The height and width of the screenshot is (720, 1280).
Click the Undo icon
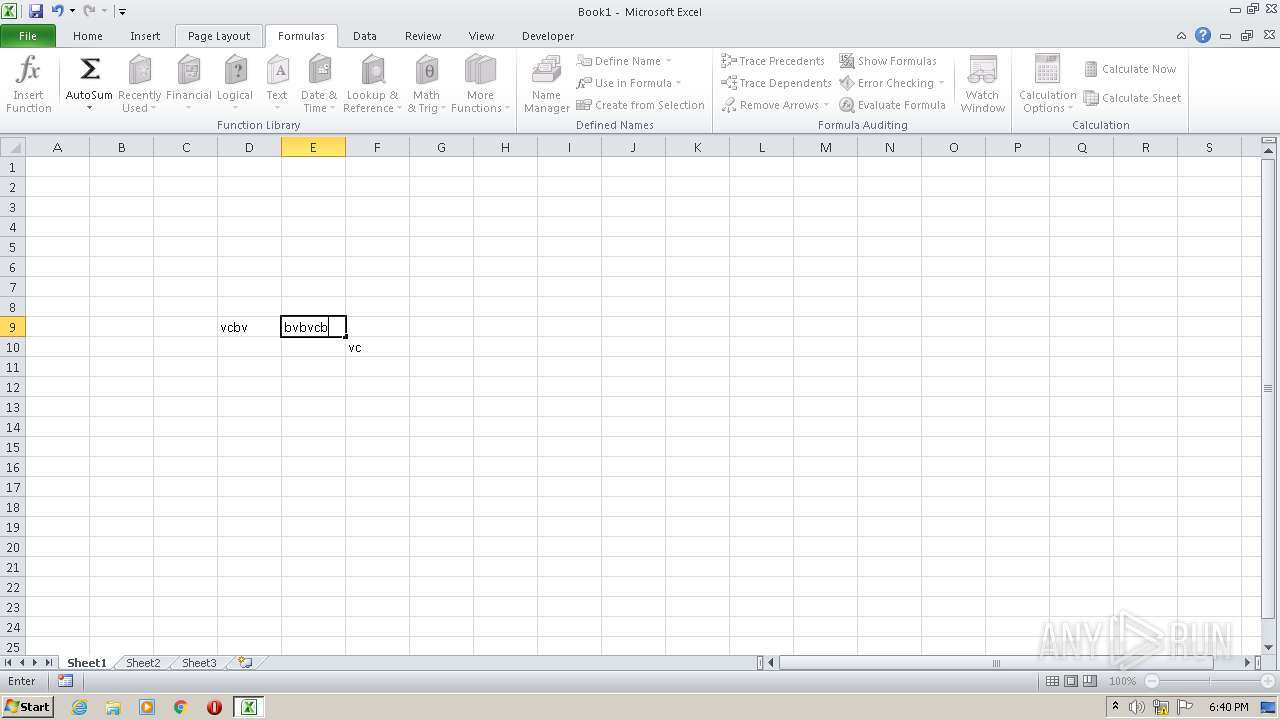58,11
